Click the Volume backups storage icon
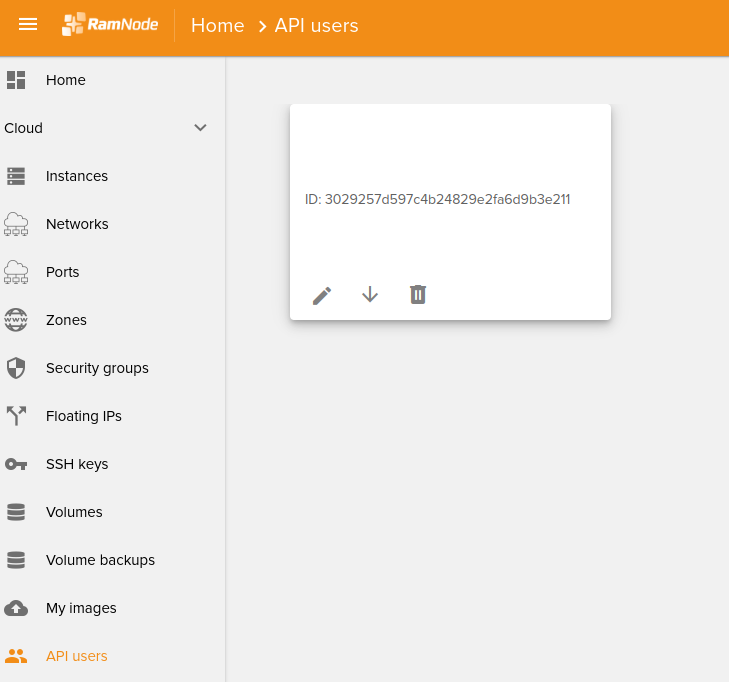Image resolution: width=729 pixels, height=682 pixels. [x=16, y=560]
